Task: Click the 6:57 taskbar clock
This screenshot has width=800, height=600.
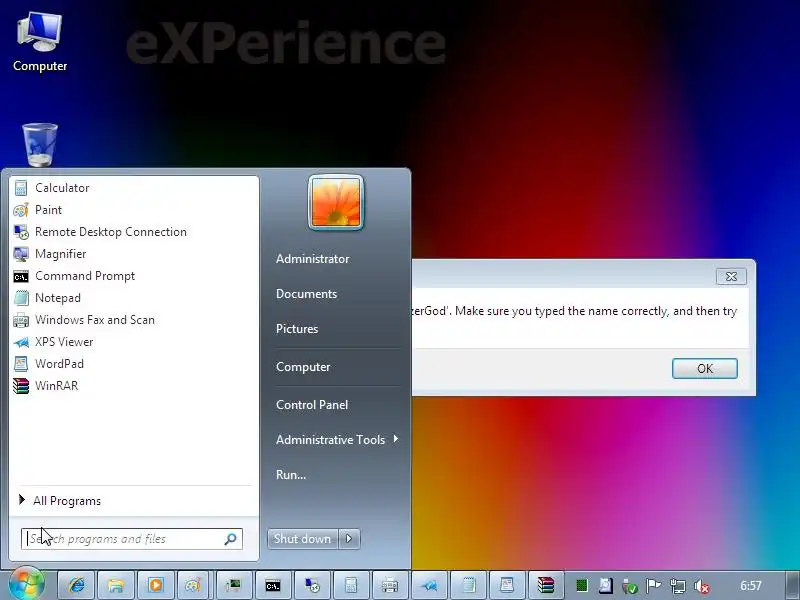Action: (751, 586)
